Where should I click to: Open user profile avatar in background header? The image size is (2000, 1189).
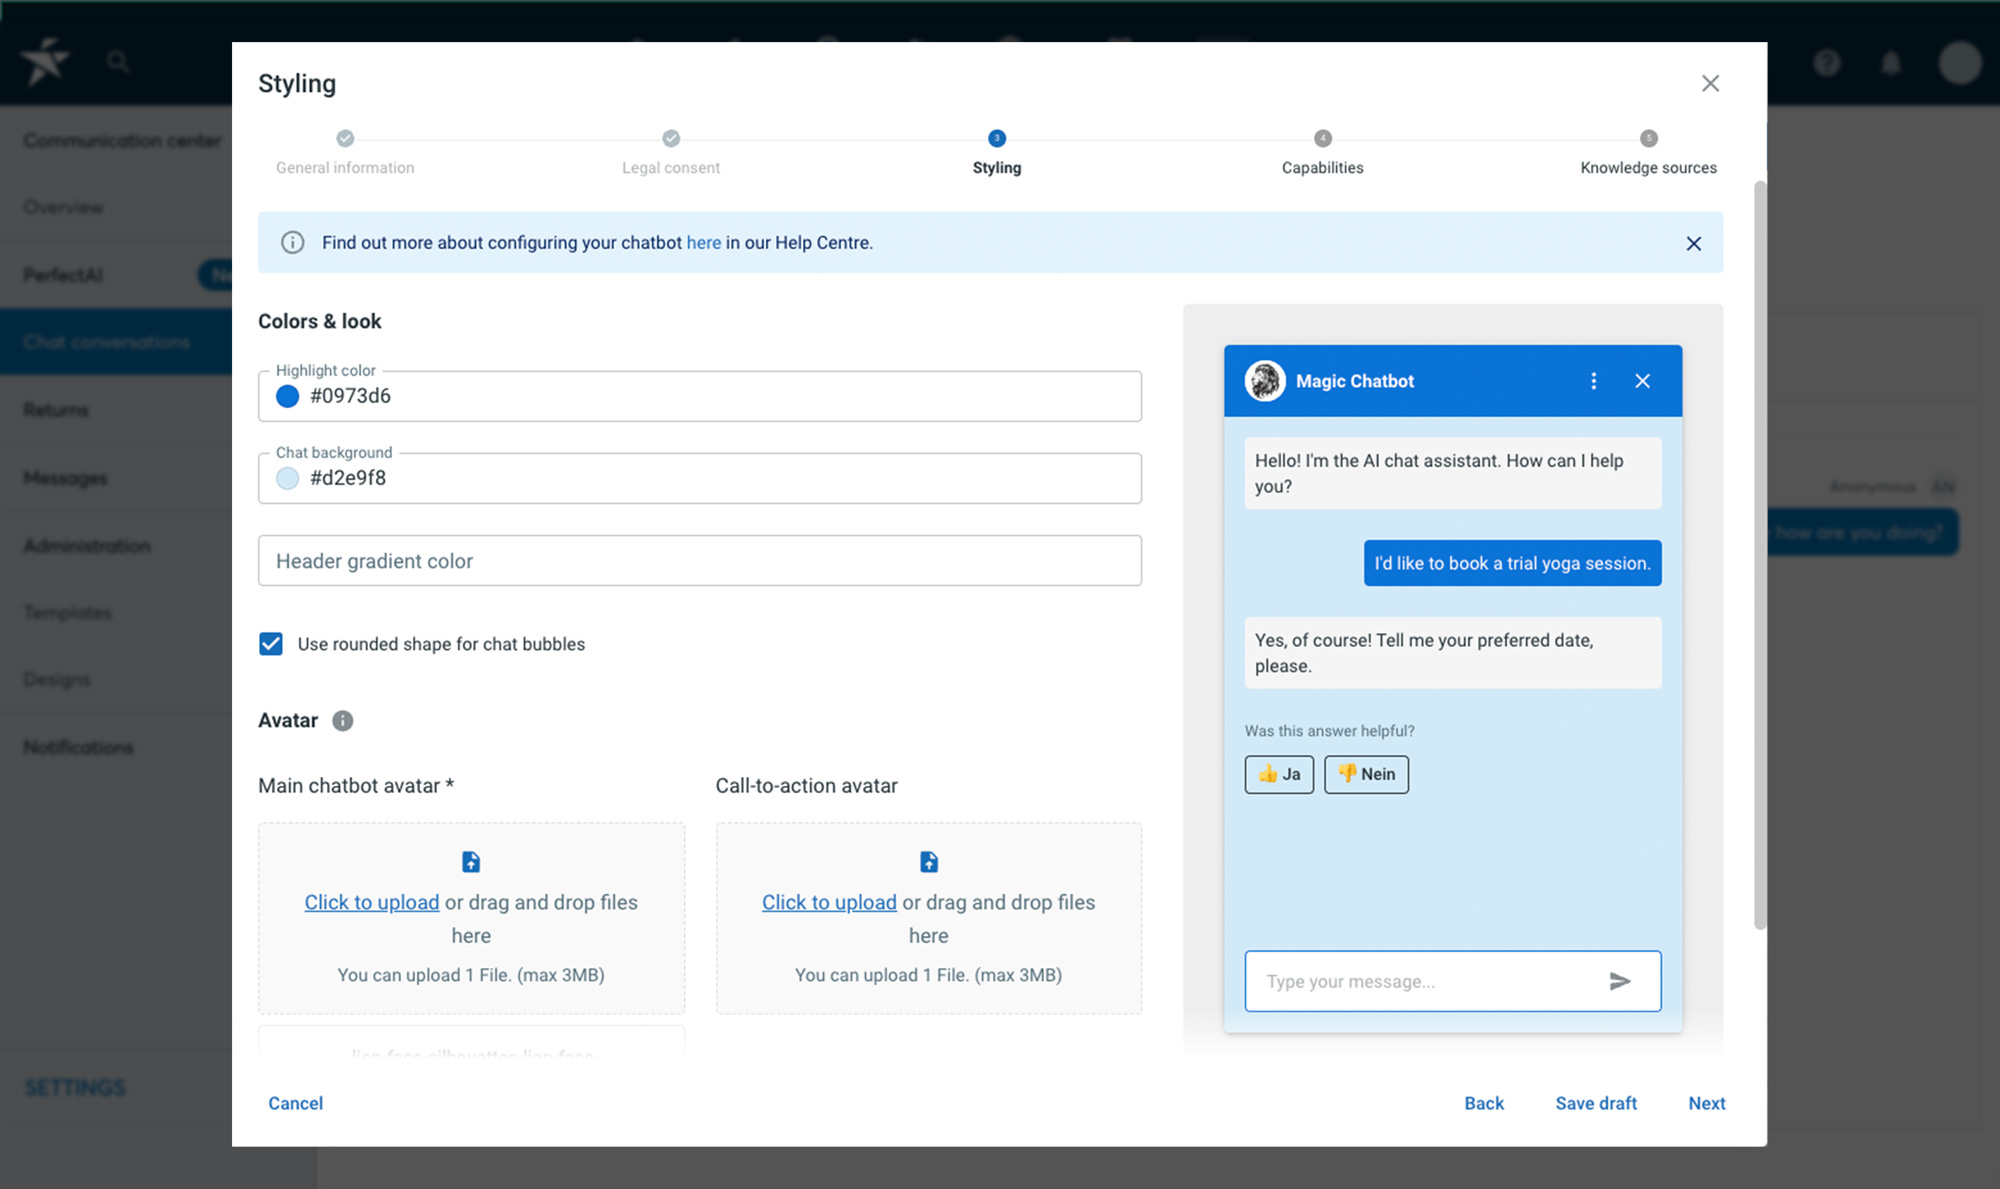coord(1960,63)
